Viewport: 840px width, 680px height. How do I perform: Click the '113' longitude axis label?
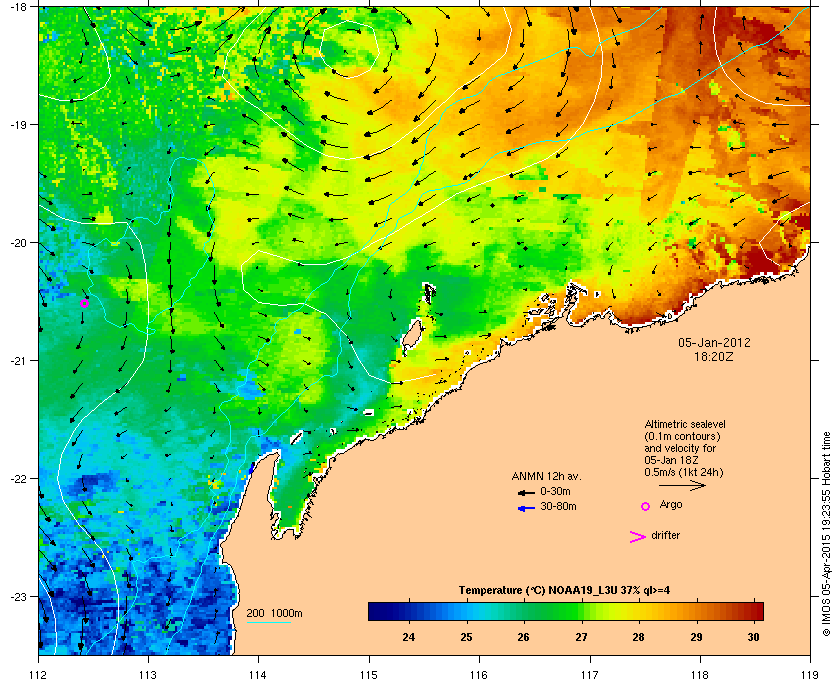(148, 674)
